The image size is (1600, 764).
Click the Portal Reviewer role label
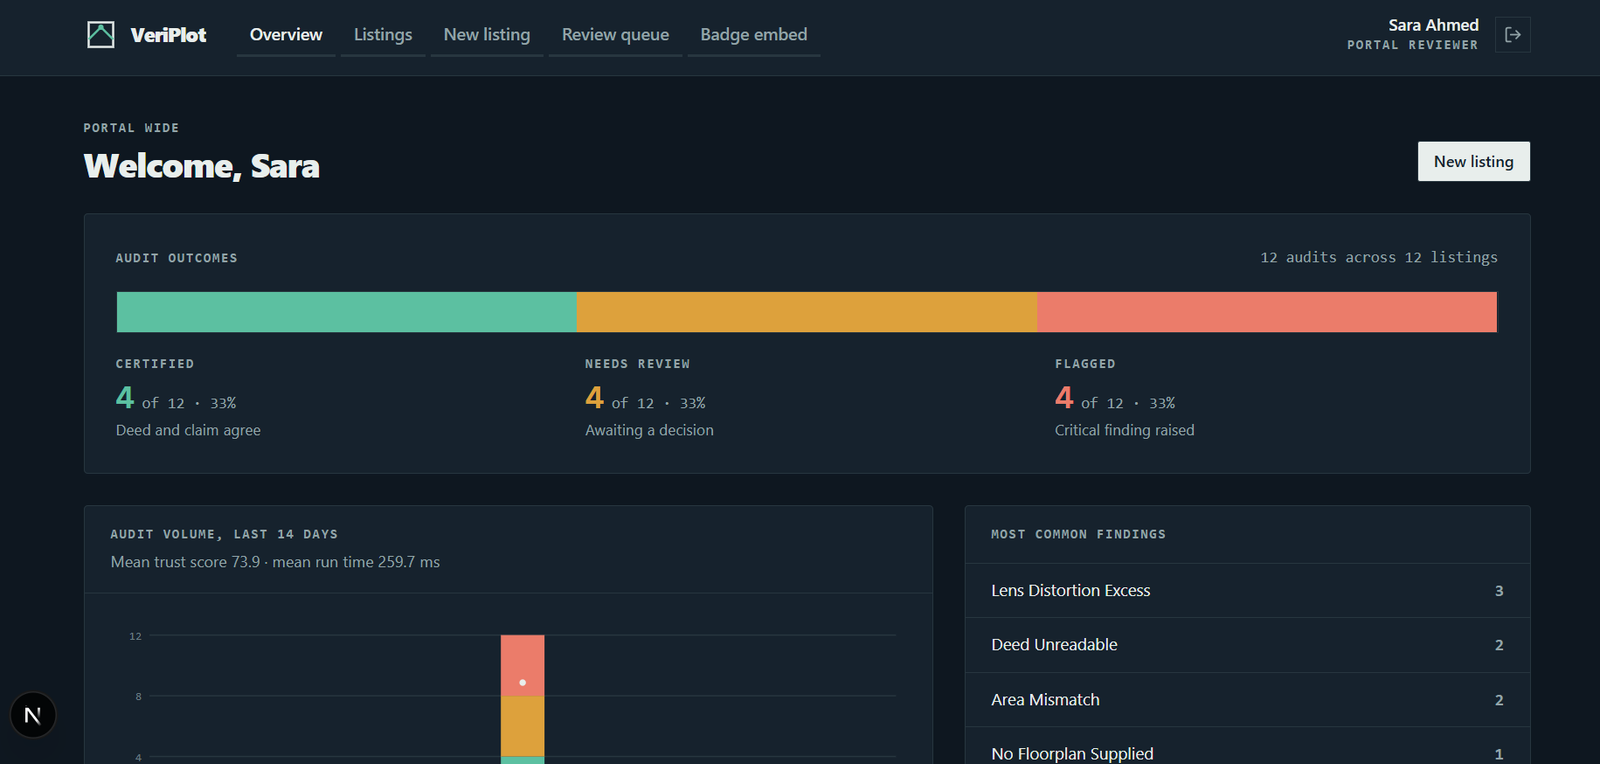point(1412,45)
